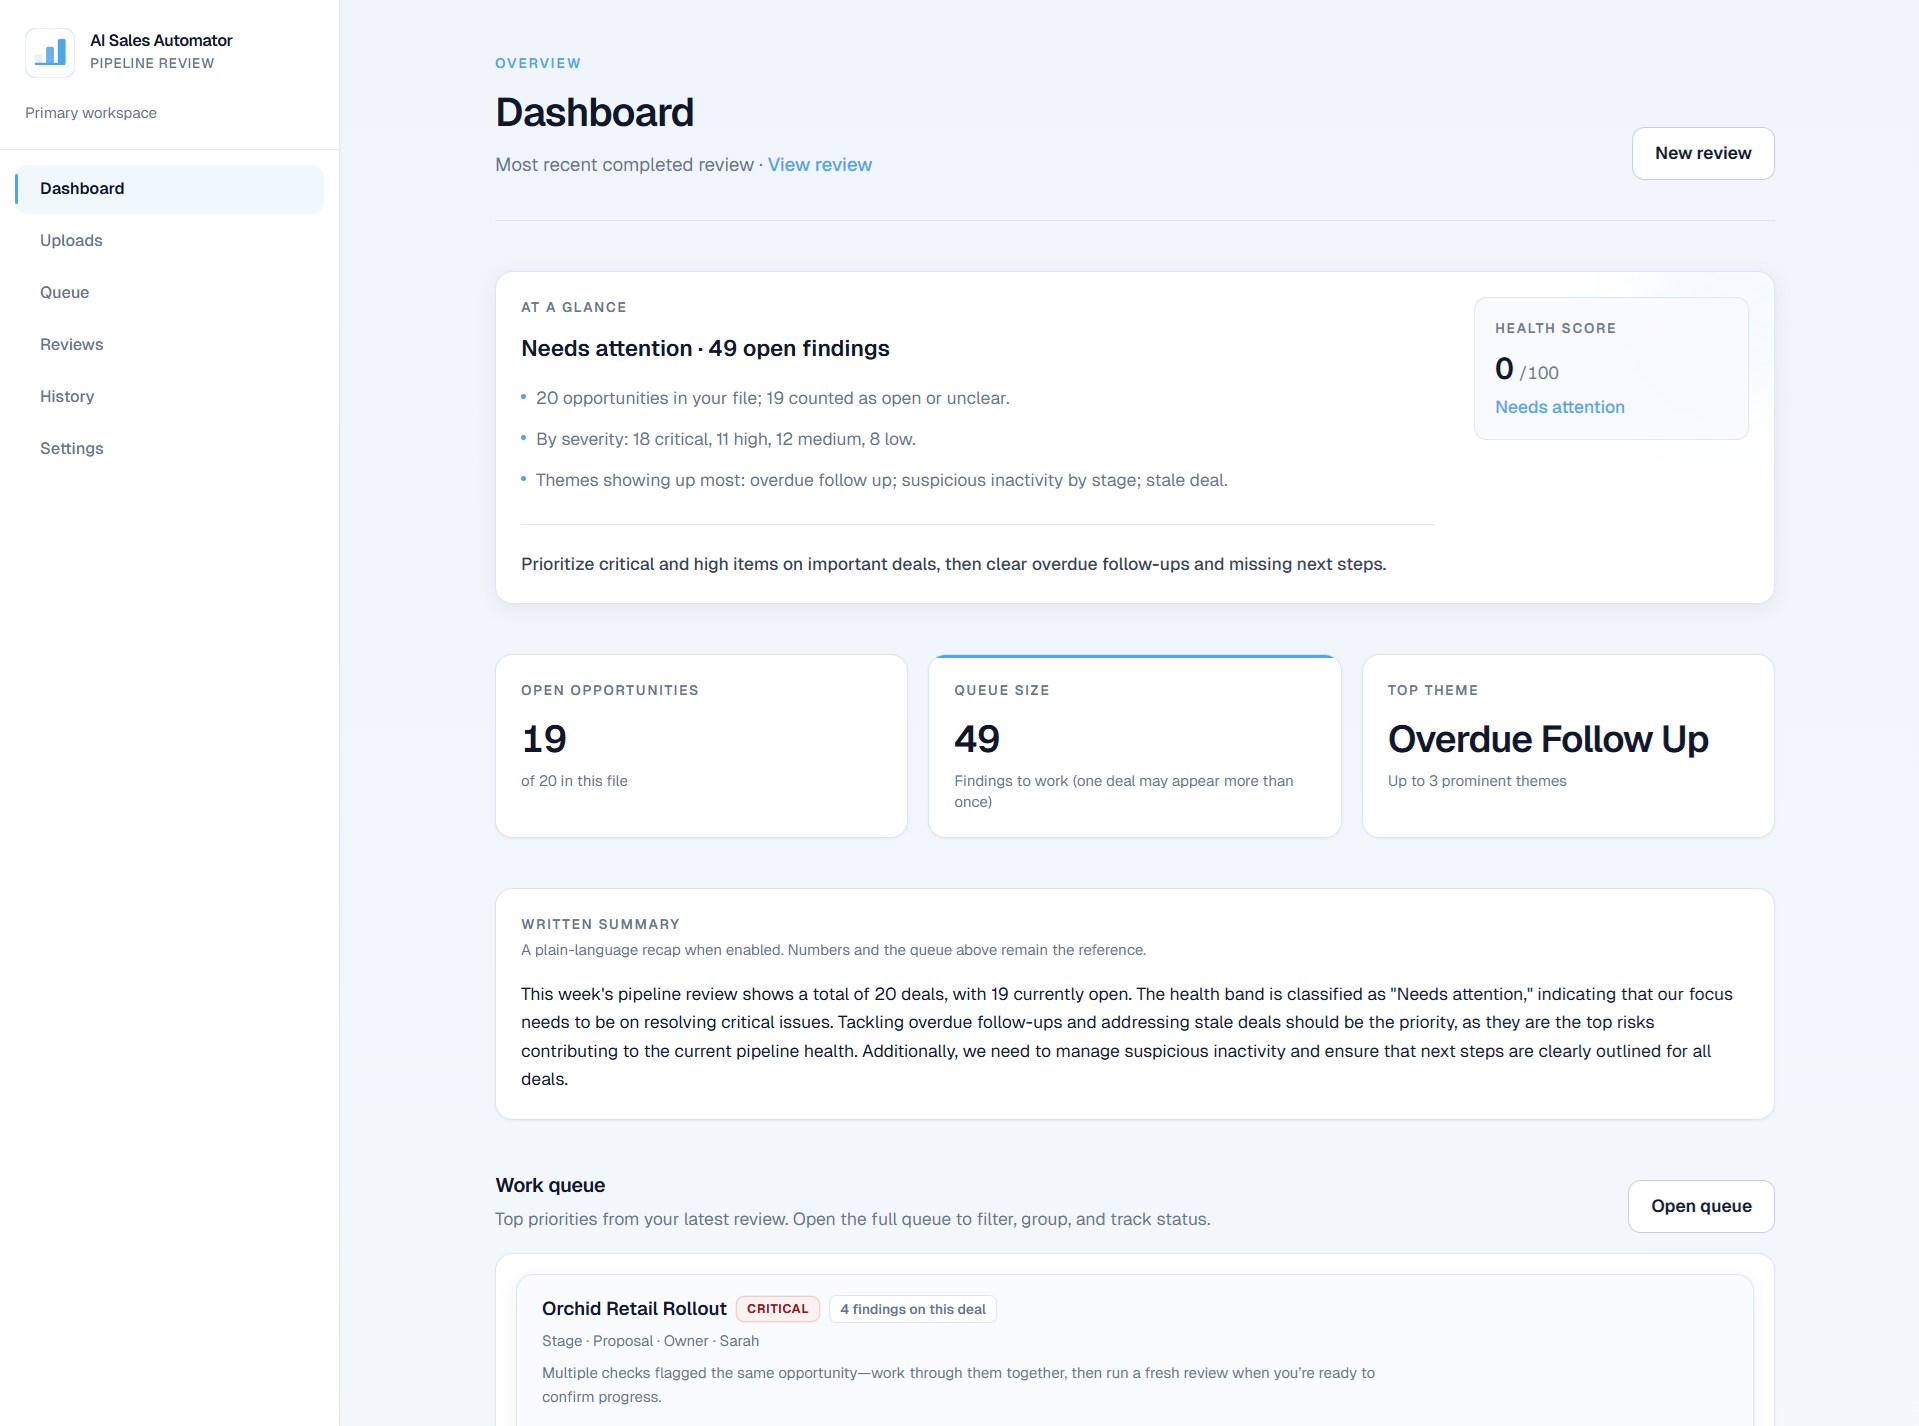Click the Open Opportunities card showing 19

click(x=700, y=745)
